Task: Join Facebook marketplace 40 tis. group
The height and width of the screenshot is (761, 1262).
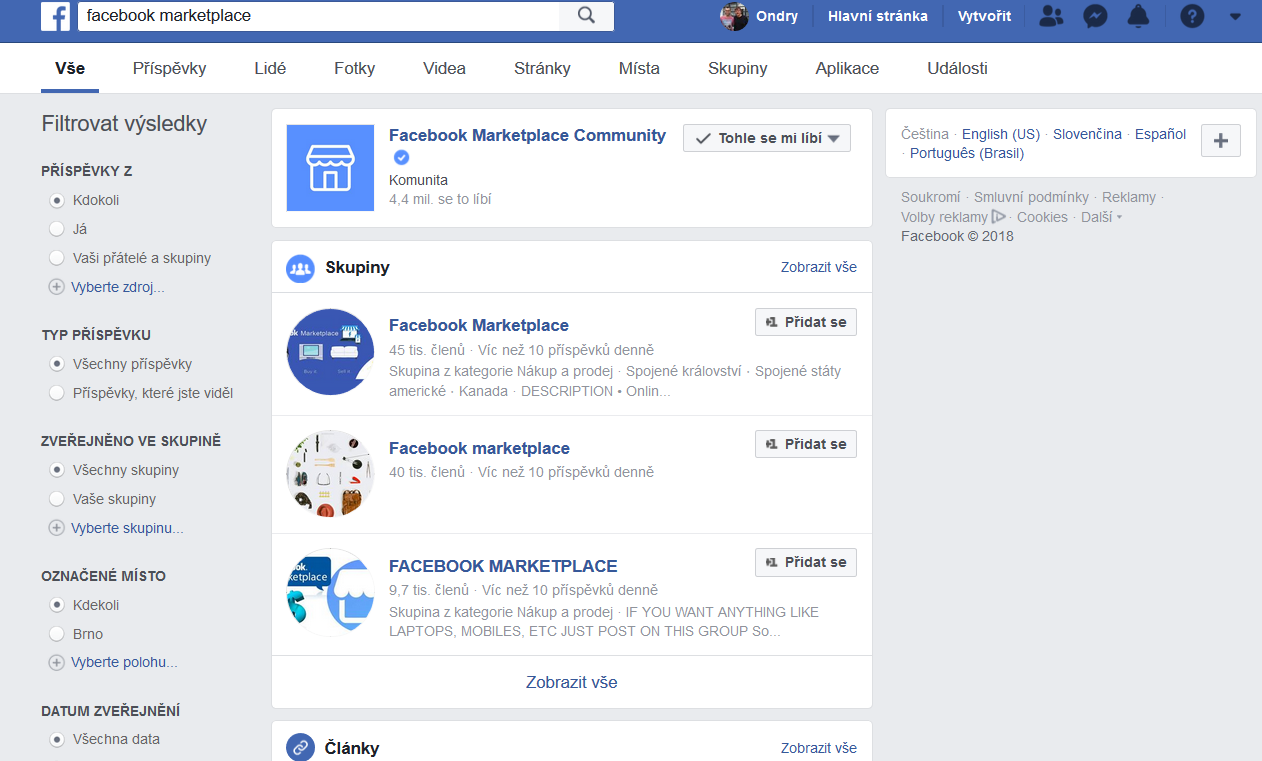Action: pyautogui.click(x=806, y=444)
